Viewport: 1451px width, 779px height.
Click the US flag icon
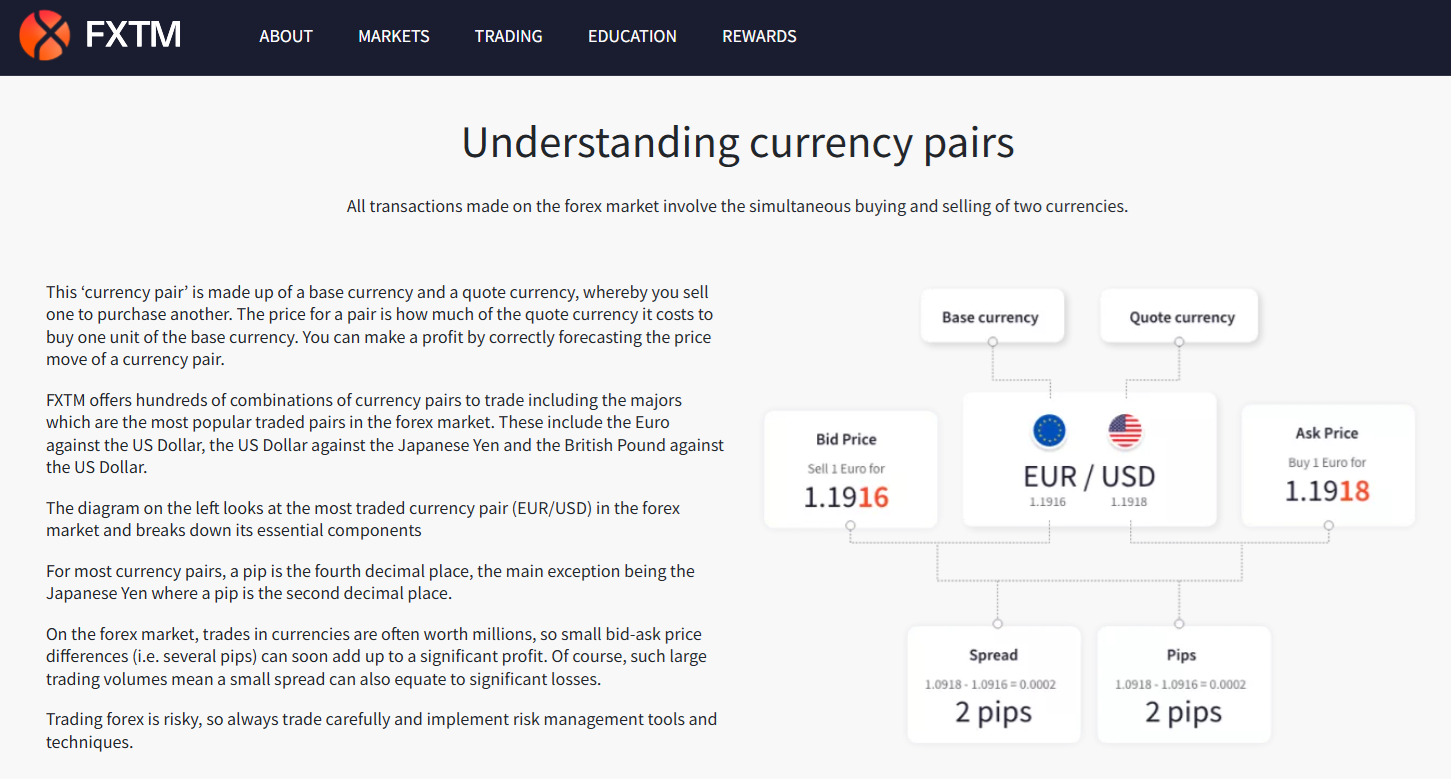tap(1125, 431)
